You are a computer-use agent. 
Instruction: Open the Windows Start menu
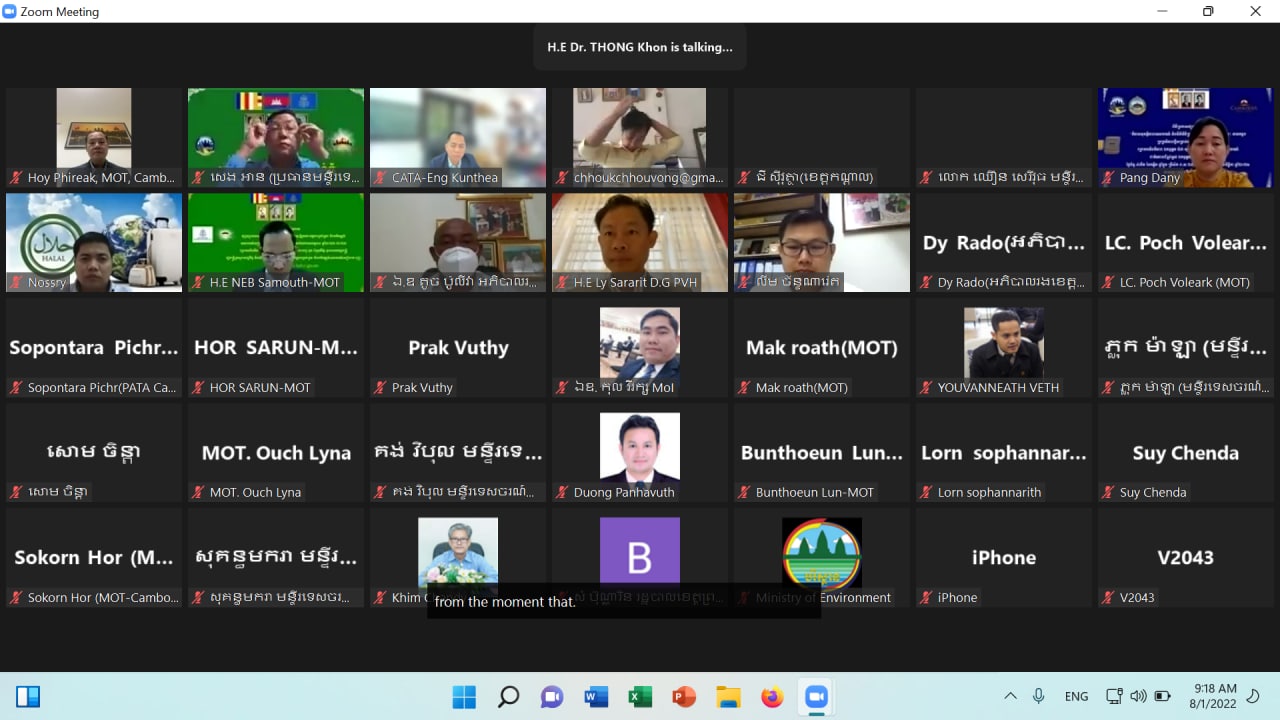[464, 696]
